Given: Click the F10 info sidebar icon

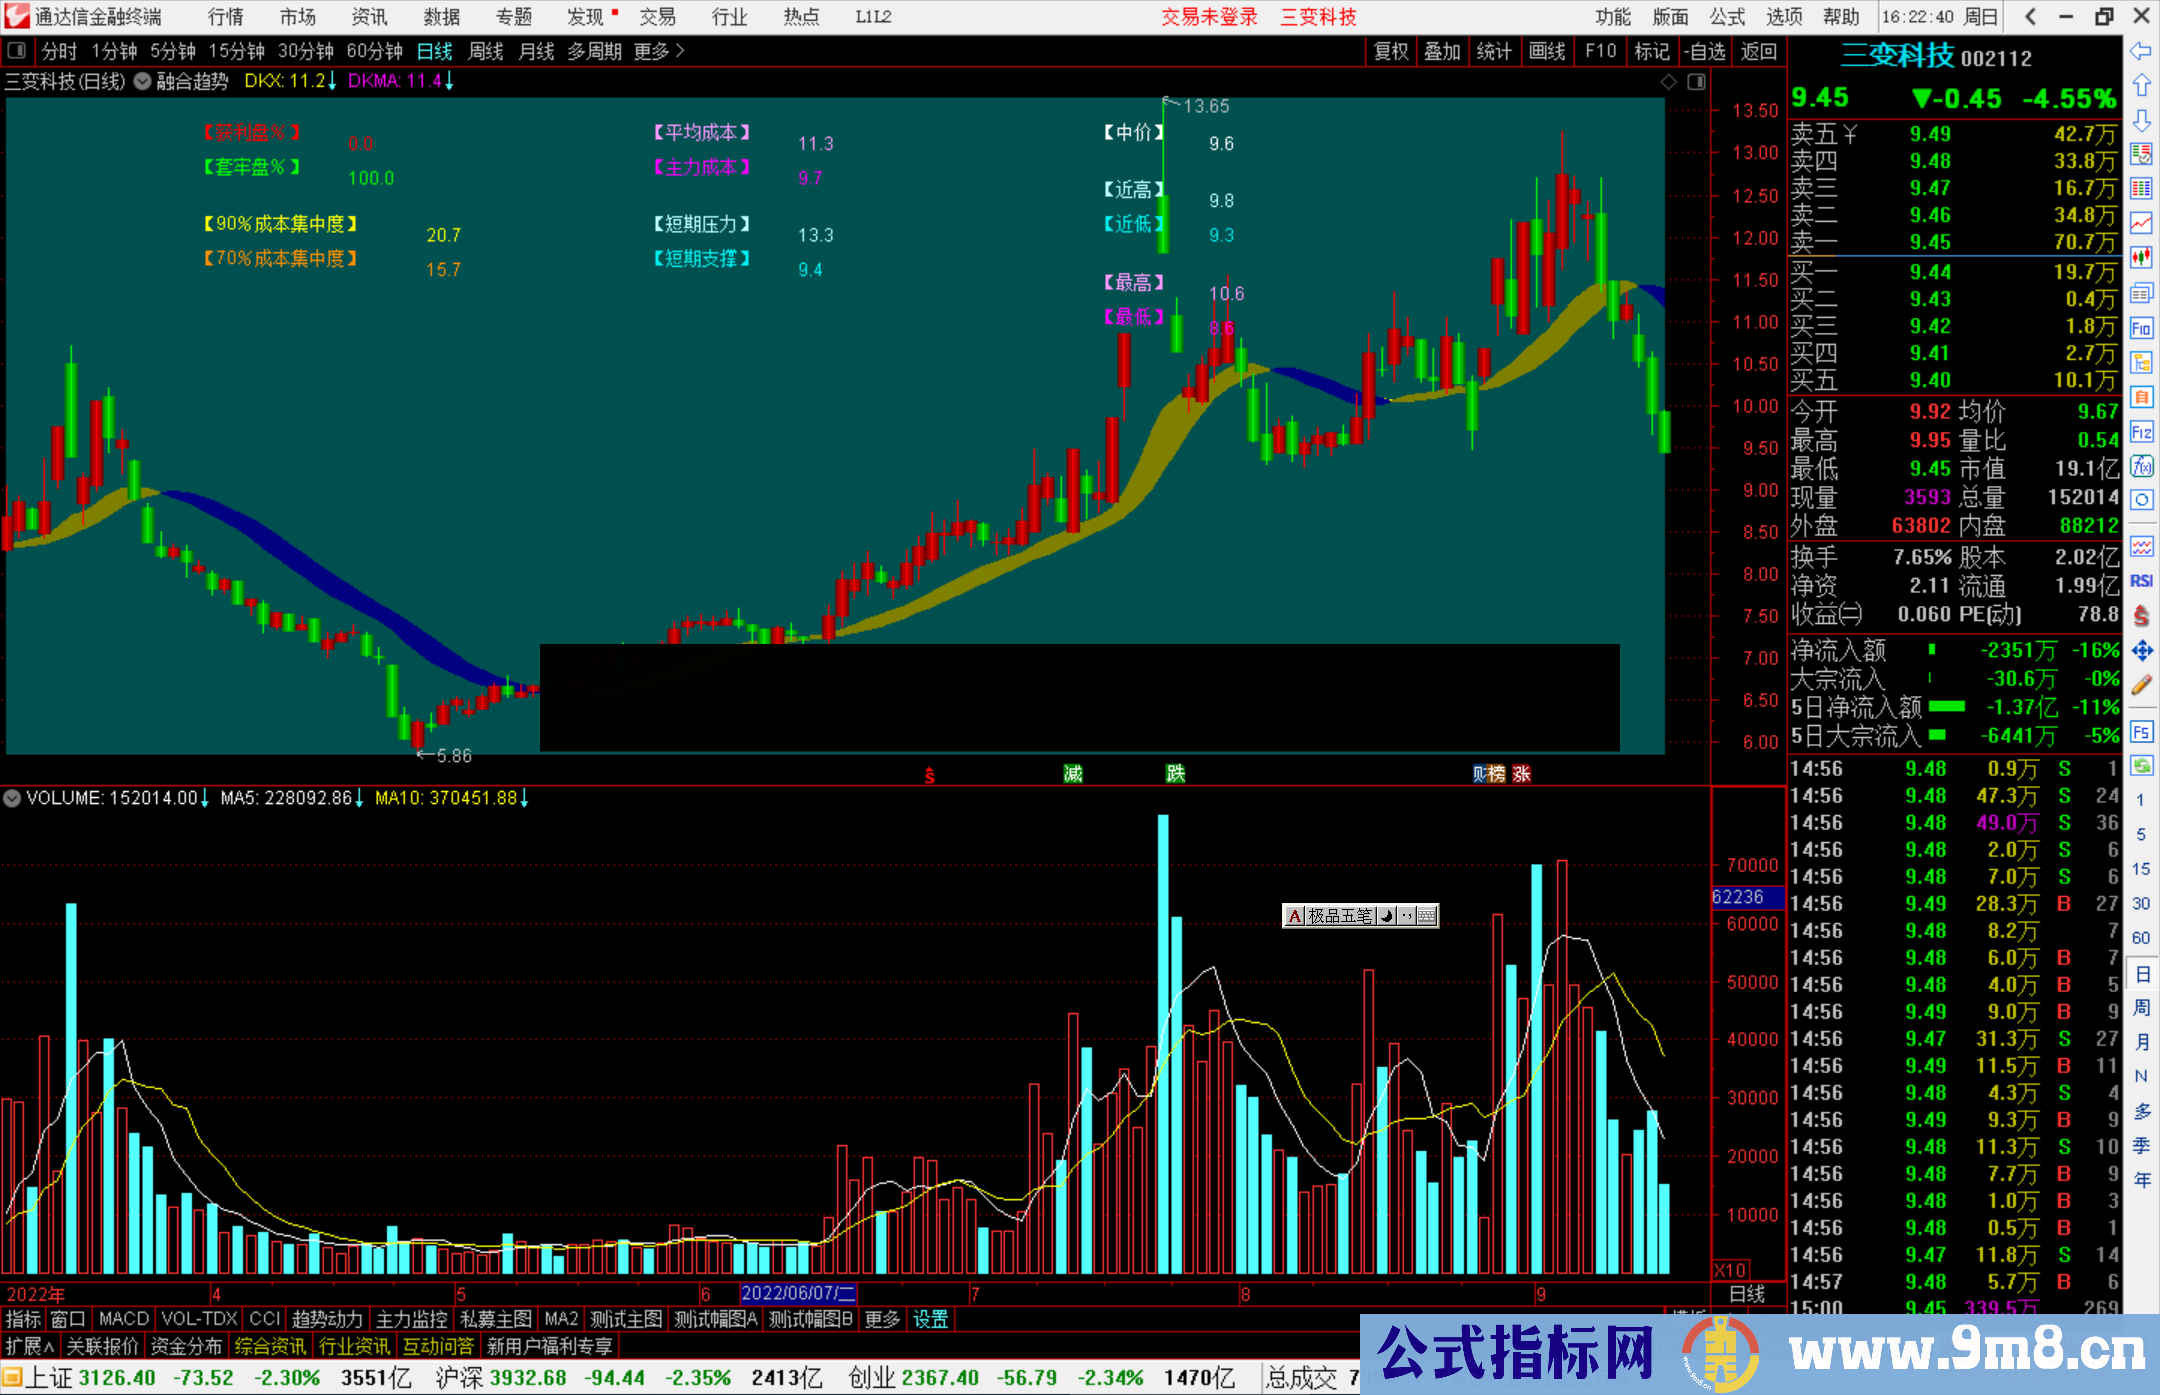Looking at the screenshot, I should [x=2141, y=328].
